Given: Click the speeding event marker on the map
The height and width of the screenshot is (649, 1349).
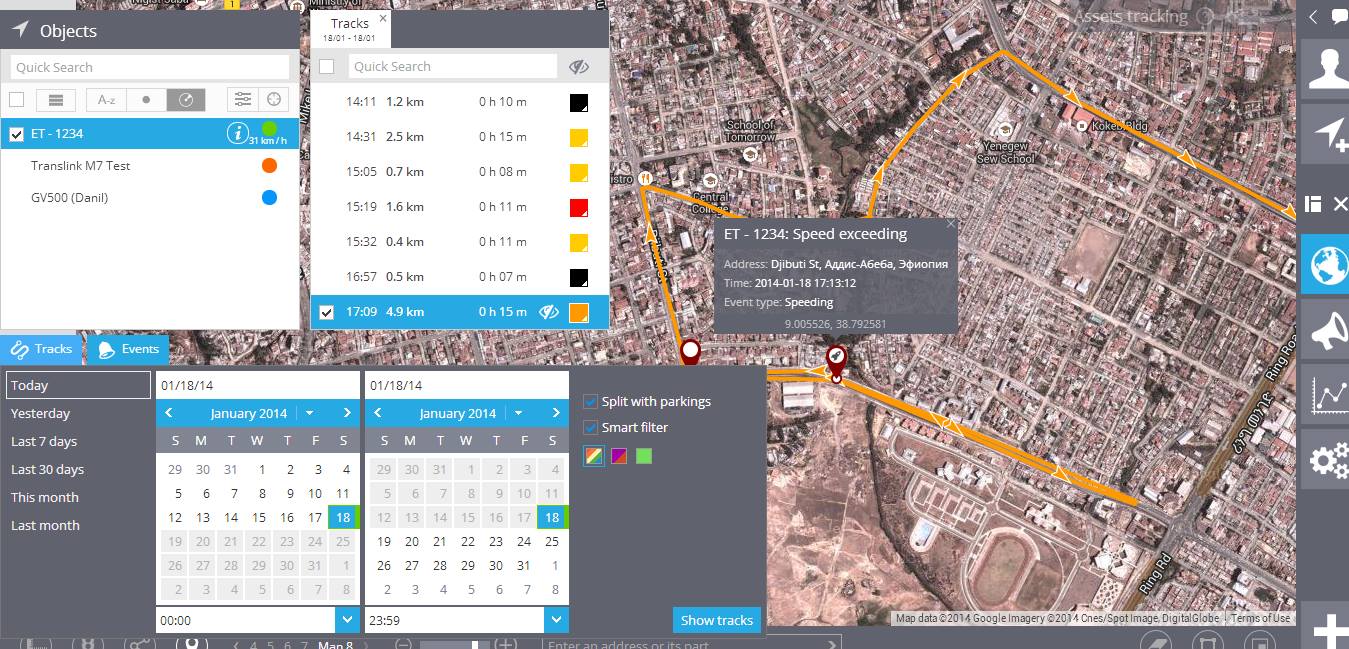Looking at the screenshot, I should (x=836, y=360).
